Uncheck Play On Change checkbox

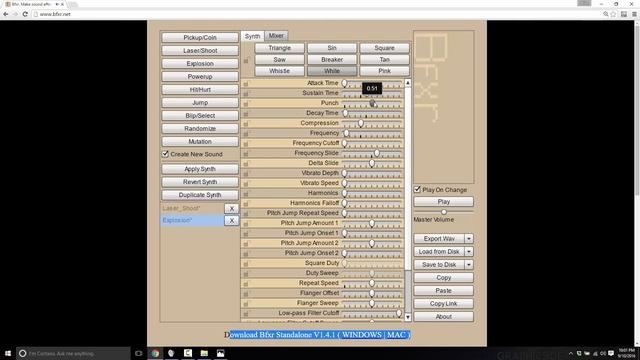click(x=417, y=189)
